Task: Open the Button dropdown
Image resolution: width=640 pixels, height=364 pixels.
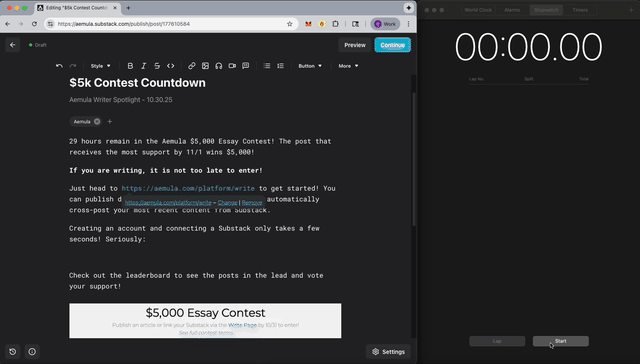Action: 310,66
